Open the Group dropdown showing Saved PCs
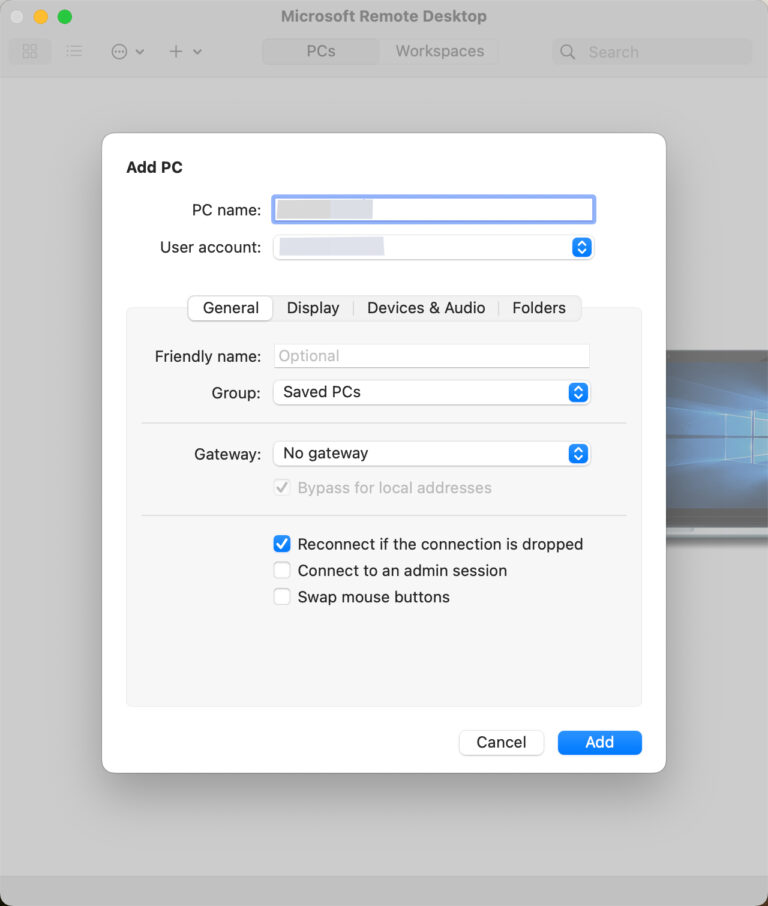The width and height of the screenshot is (768, 906). pyautogui.click(x=432, y=392)
